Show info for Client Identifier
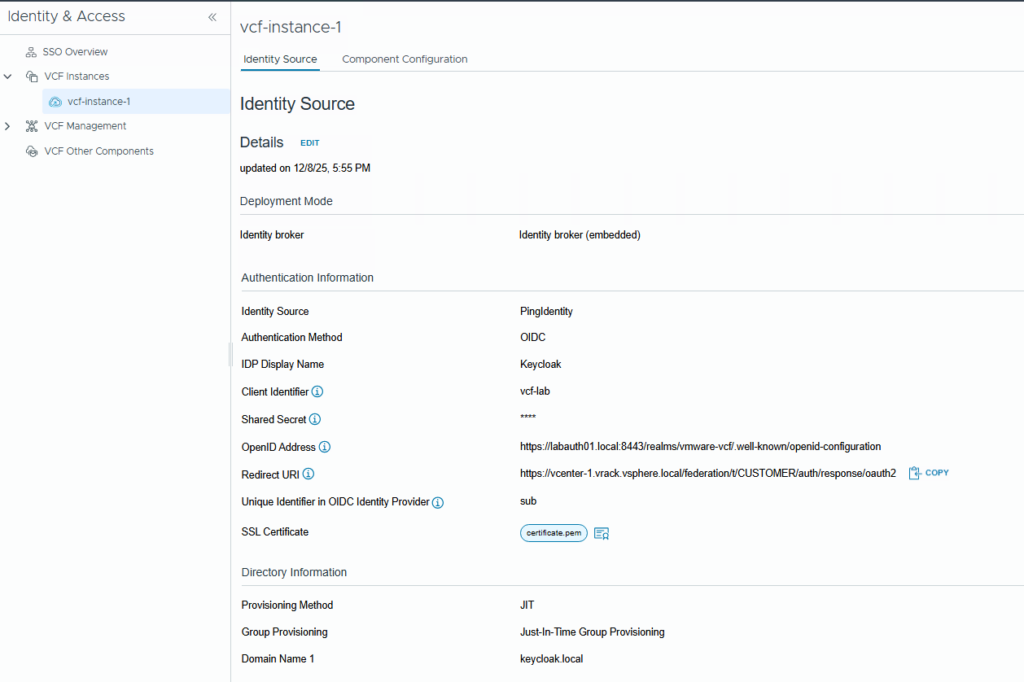This screenshot has height=682, width=1024. pyautogui.click(x=318, y=392)
